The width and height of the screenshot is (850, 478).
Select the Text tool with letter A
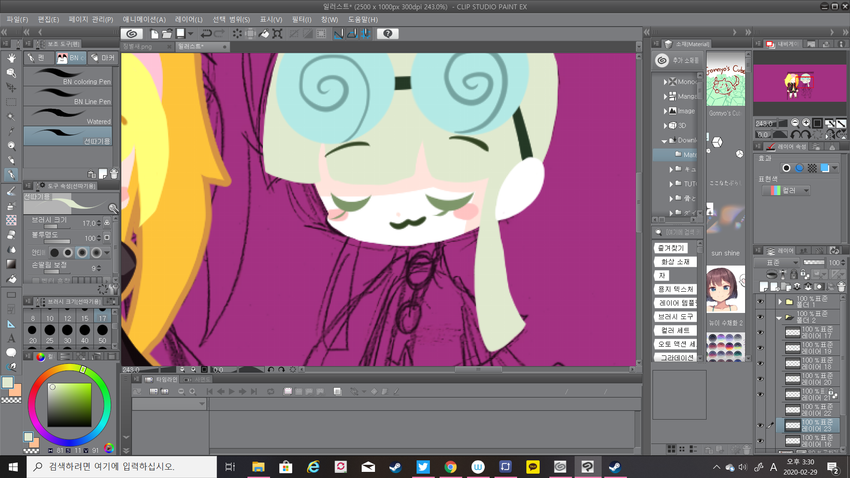11,338
